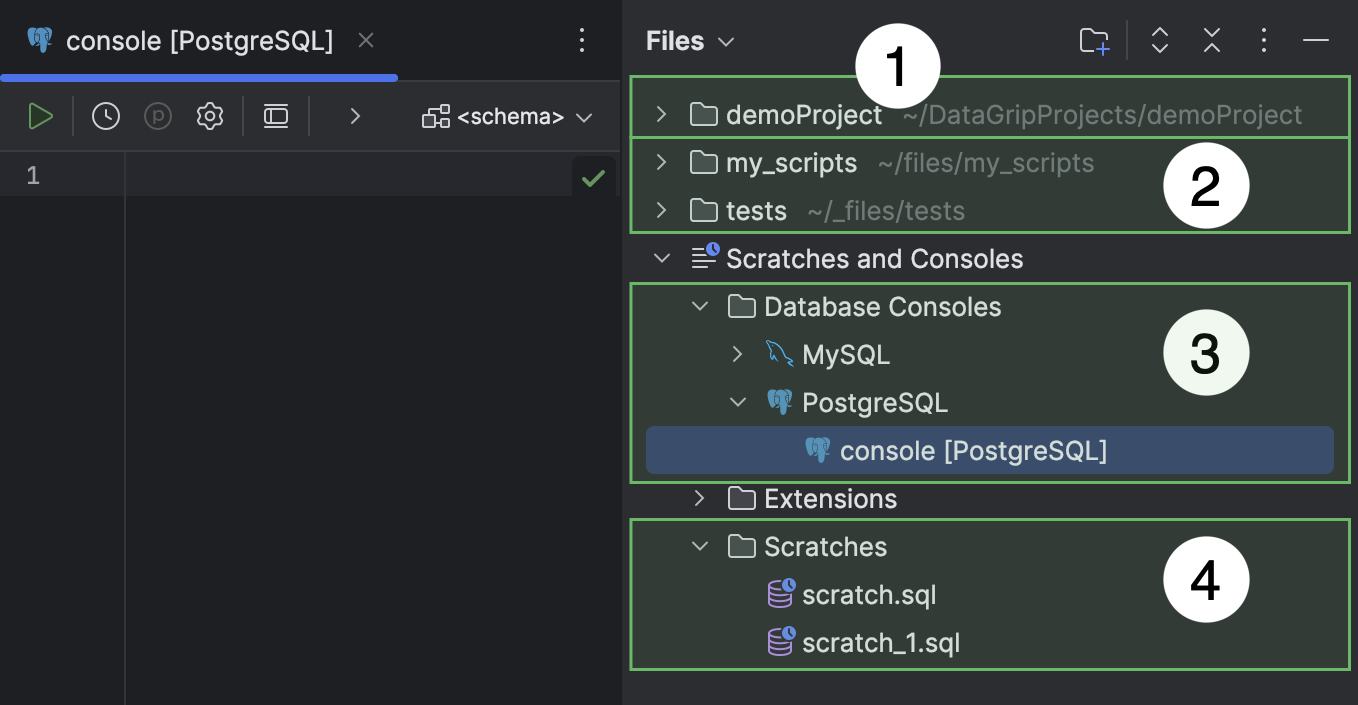Collapse the Scratches and Consoles node

pos(661,257)
